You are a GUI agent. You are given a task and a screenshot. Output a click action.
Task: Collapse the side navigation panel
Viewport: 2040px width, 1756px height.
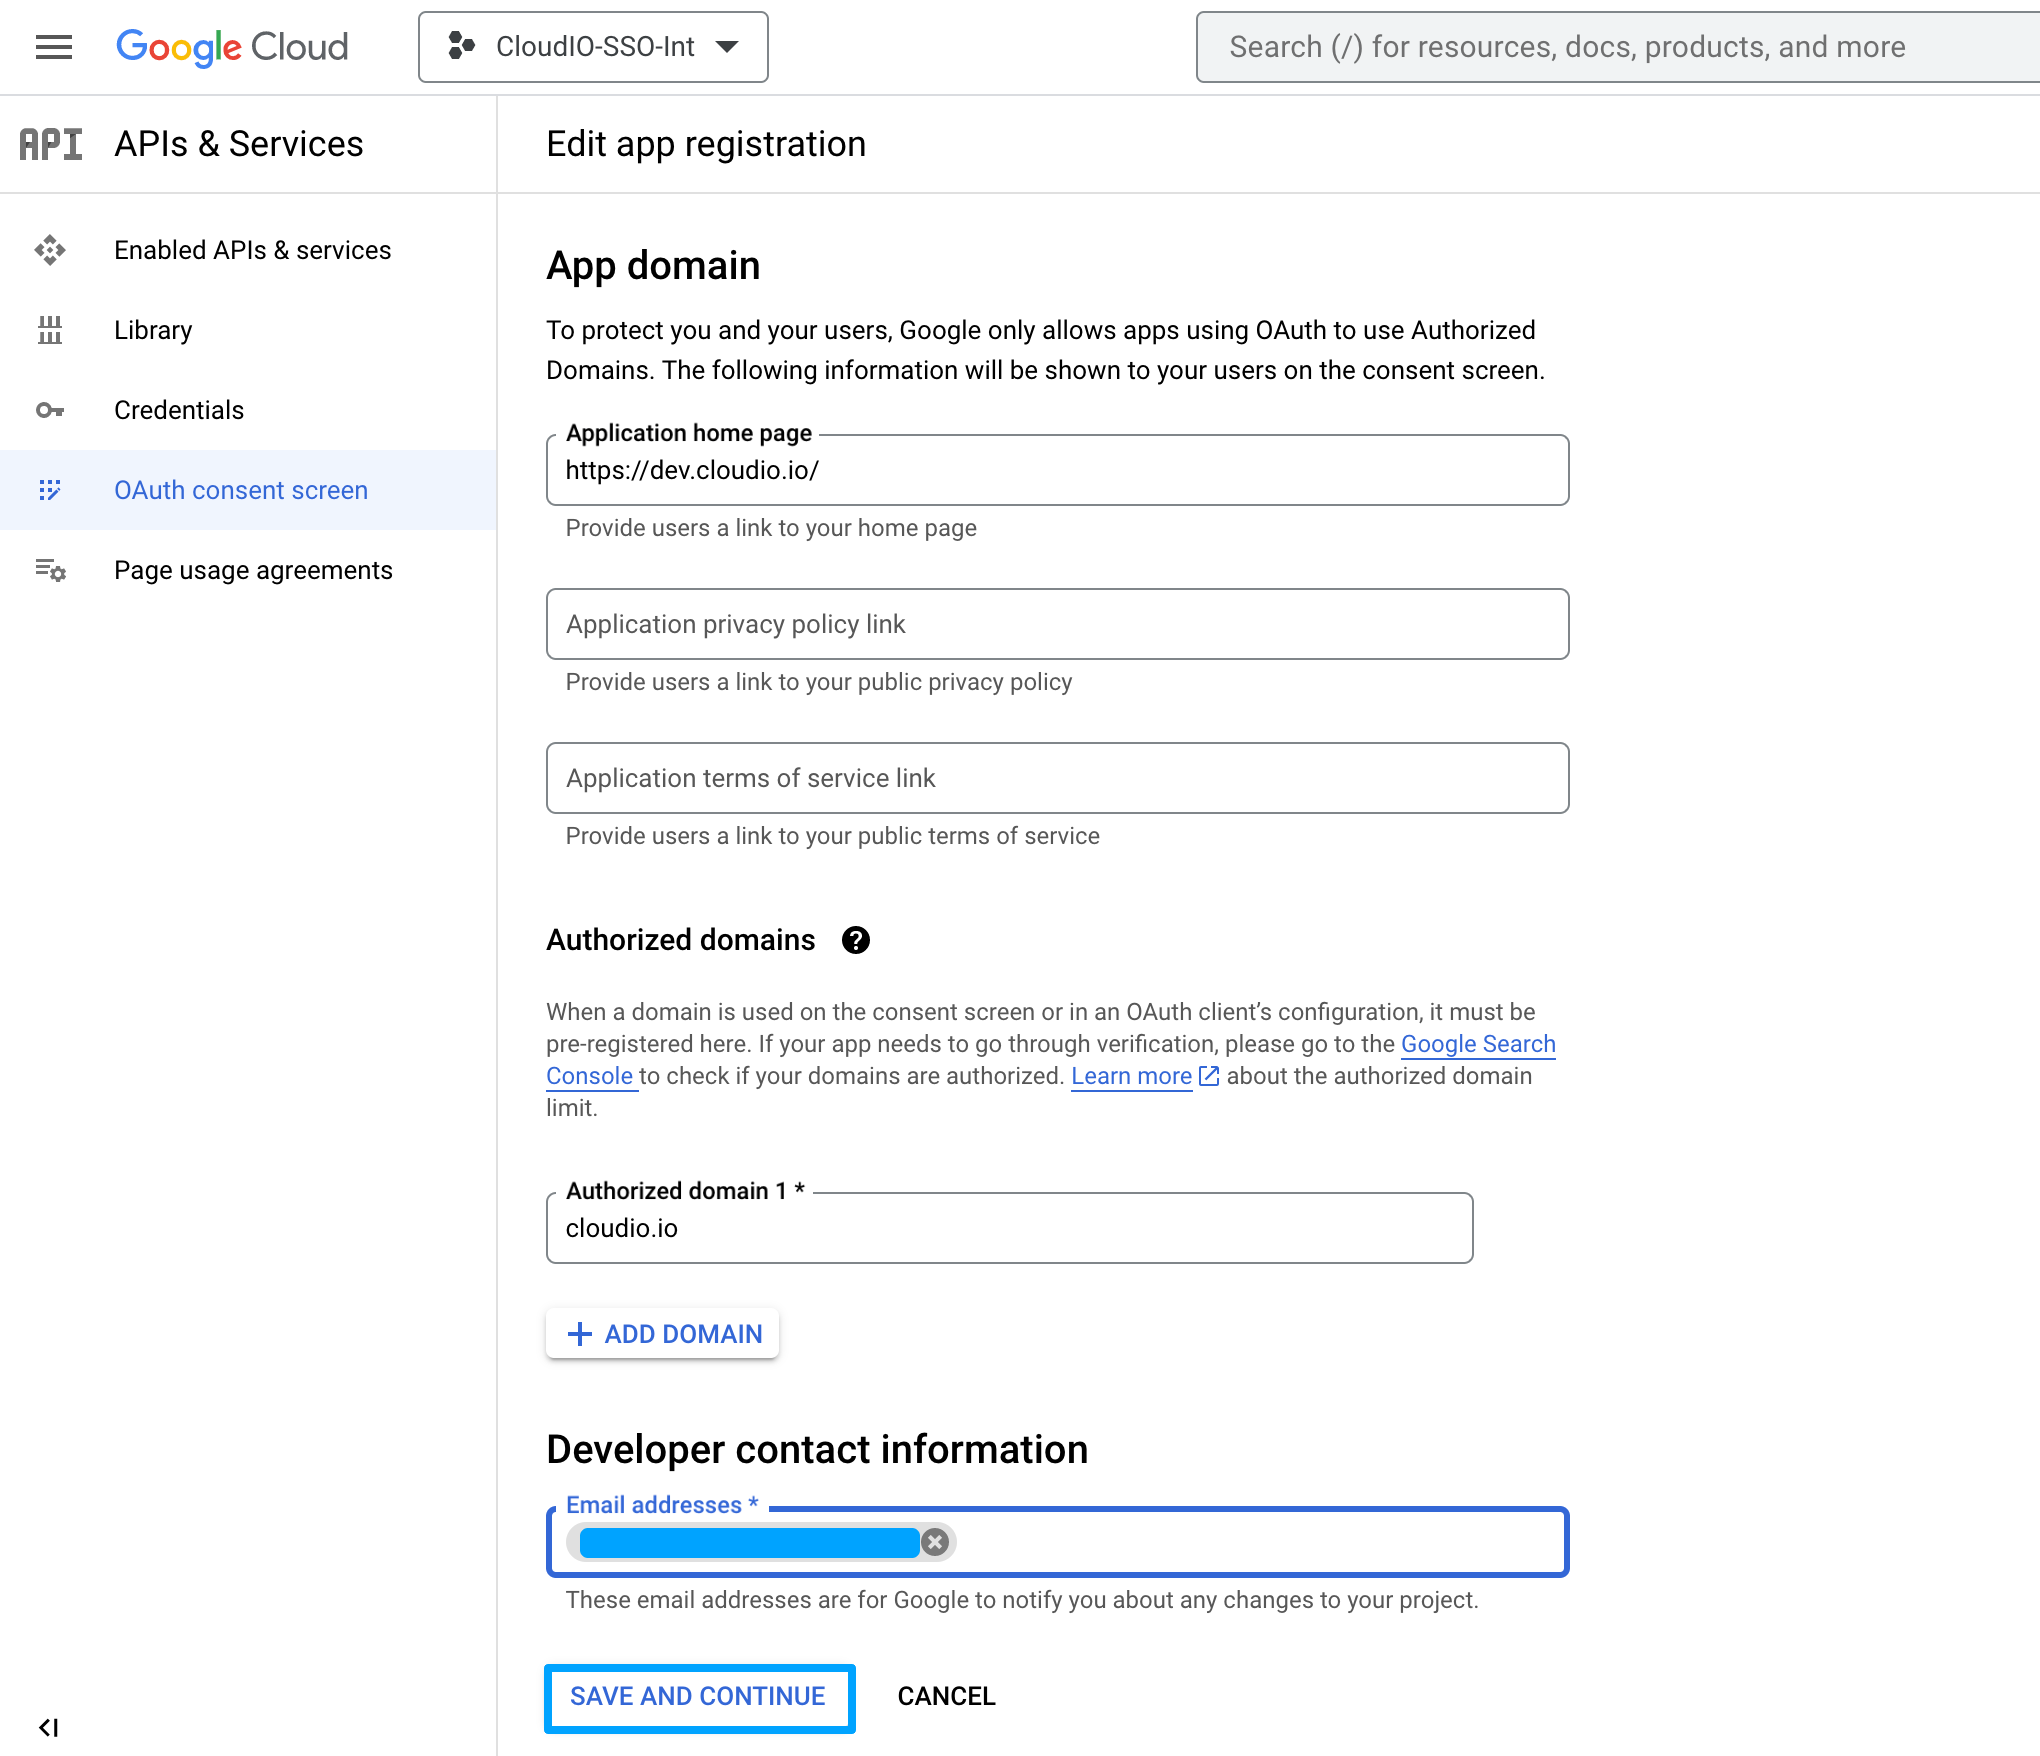(48, 1727)
